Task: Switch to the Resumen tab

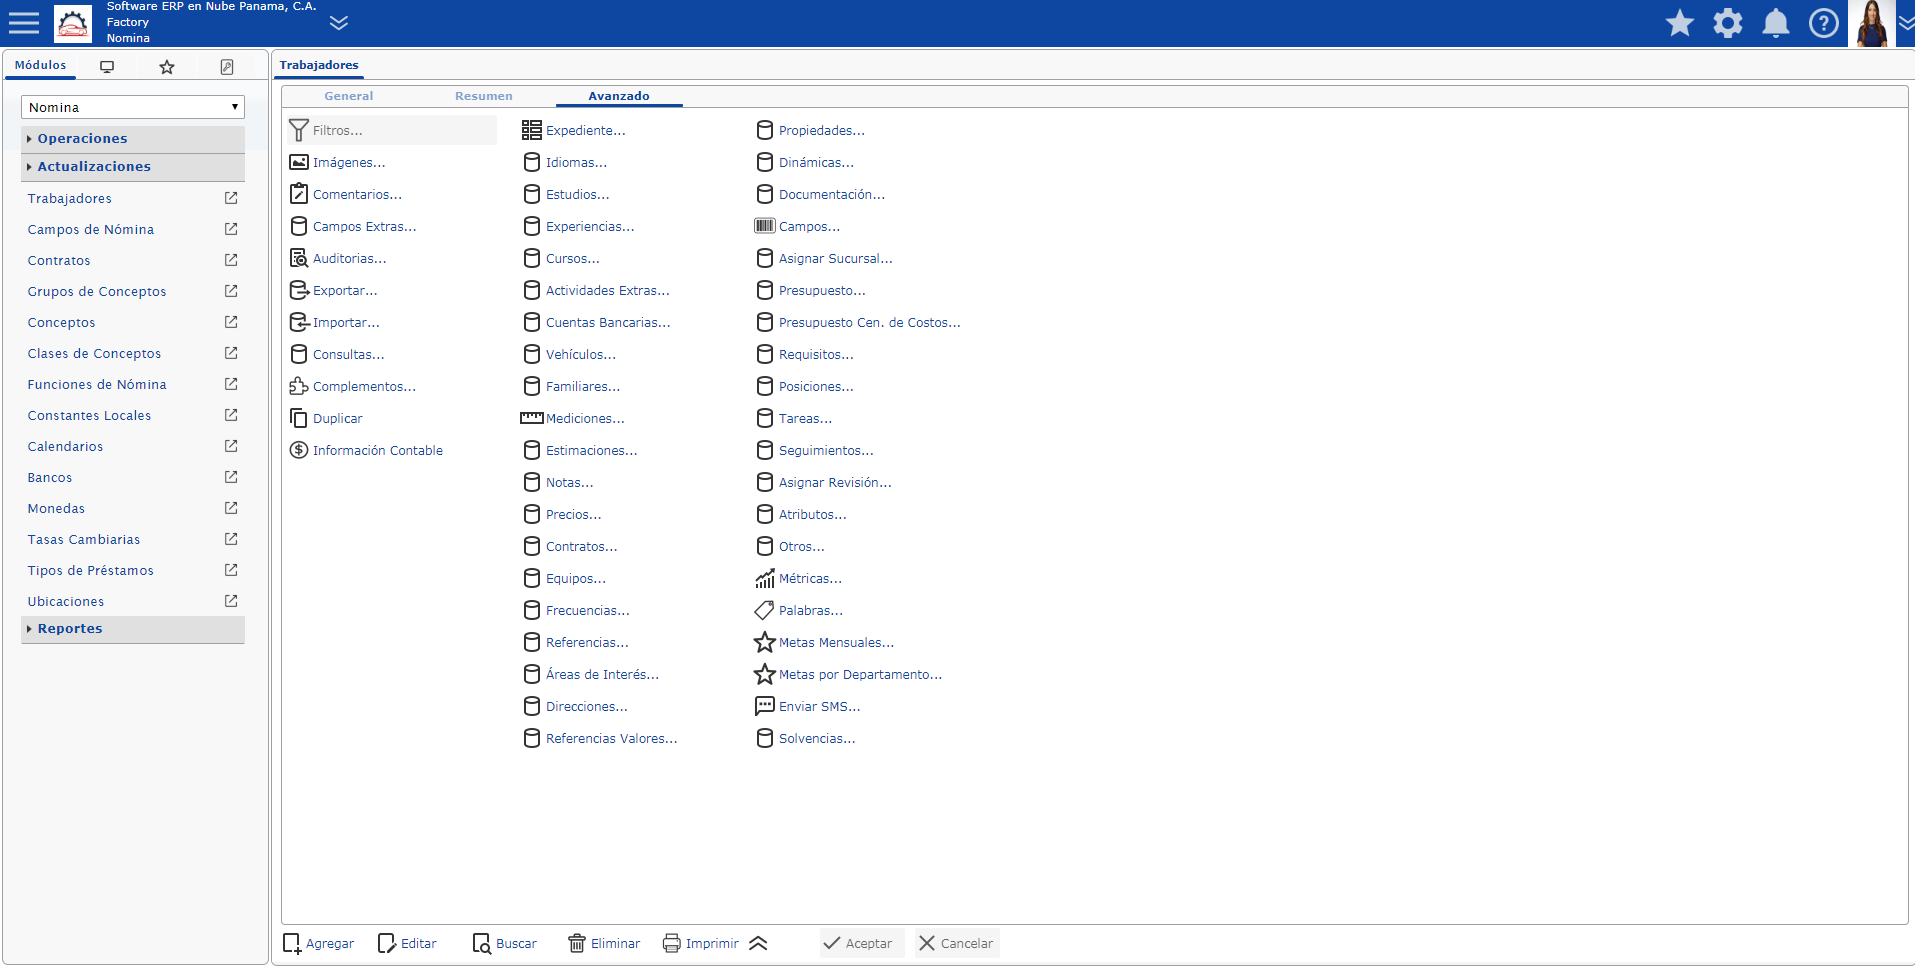Action: pos(484,96)
